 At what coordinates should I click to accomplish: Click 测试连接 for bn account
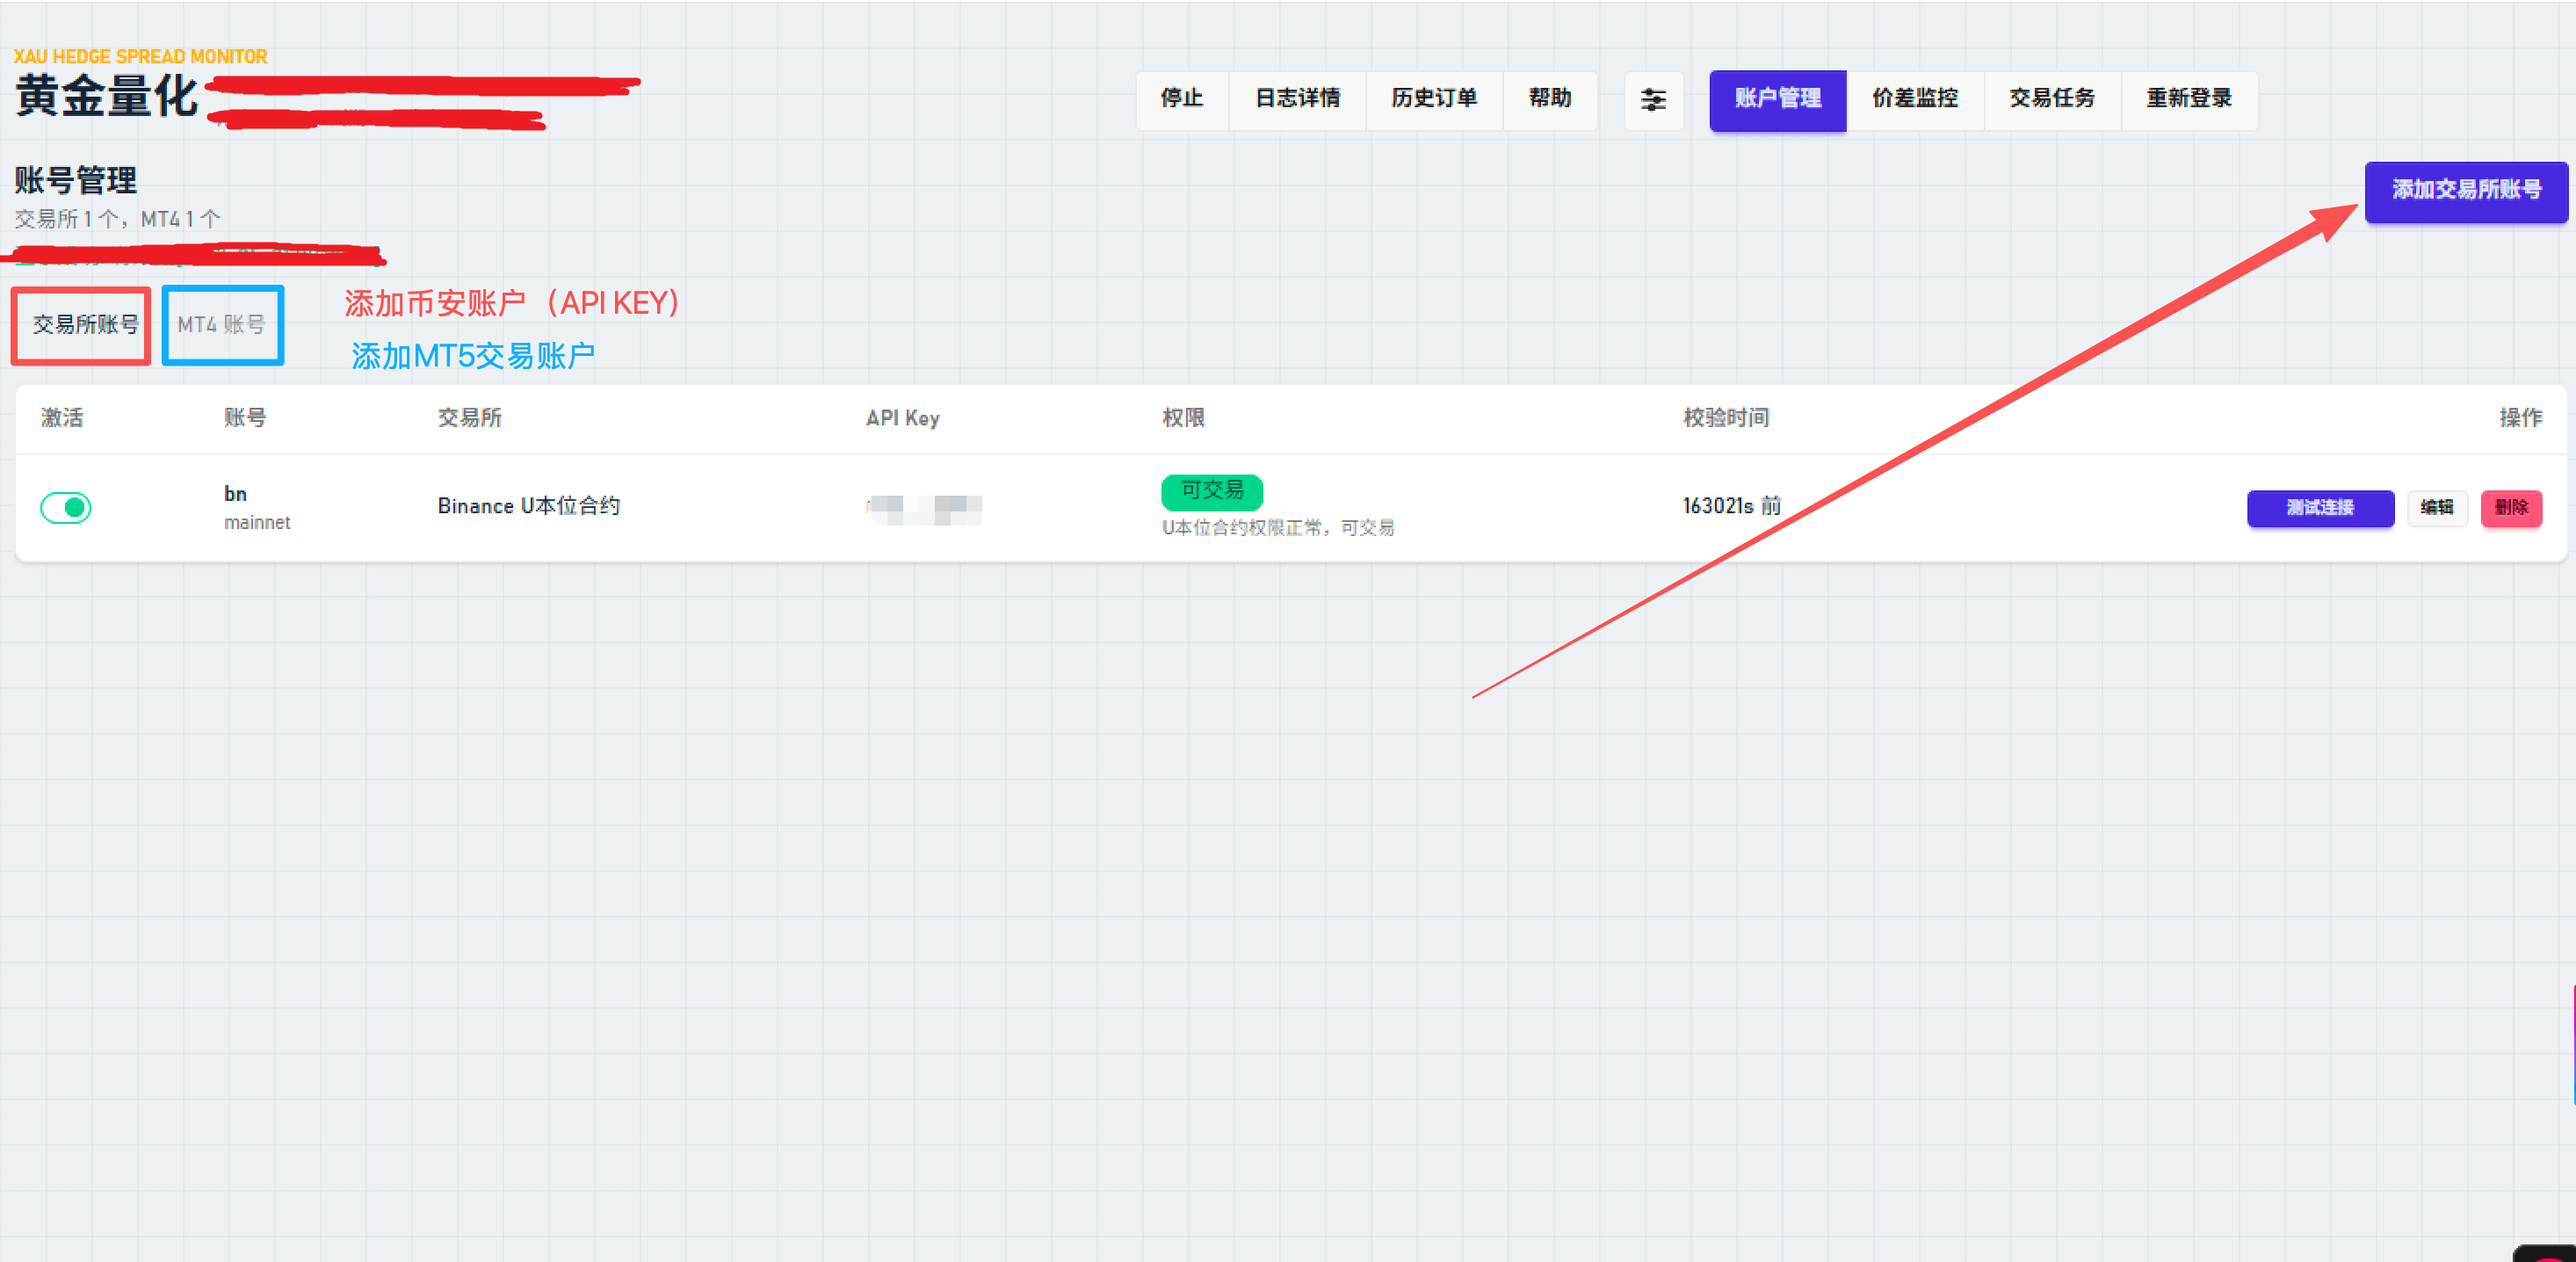2320,508
